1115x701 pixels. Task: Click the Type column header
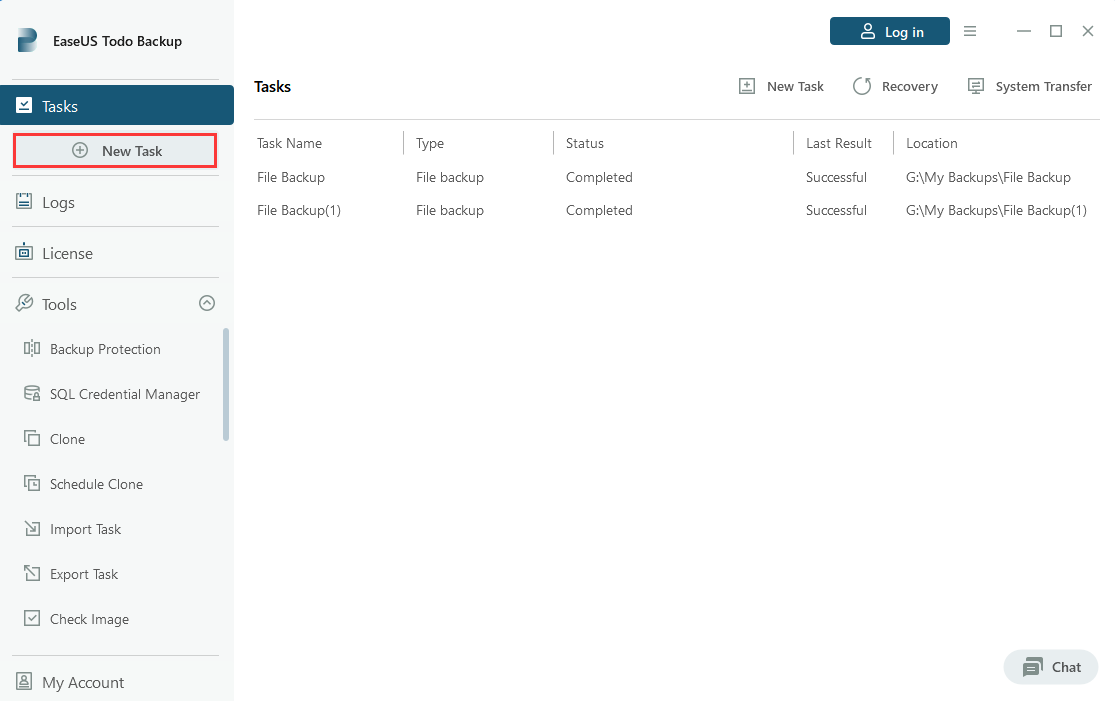(430, 143)
